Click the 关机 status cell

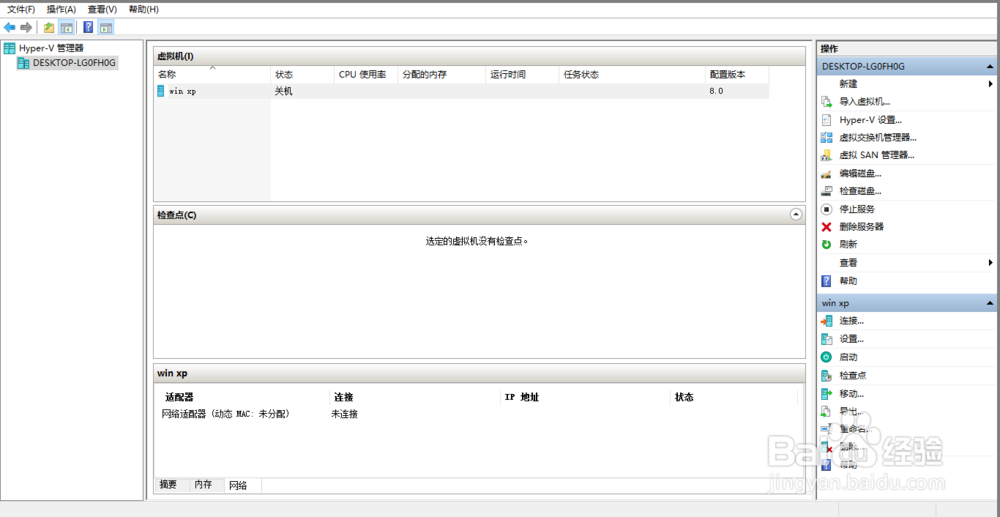pos(284,91)
